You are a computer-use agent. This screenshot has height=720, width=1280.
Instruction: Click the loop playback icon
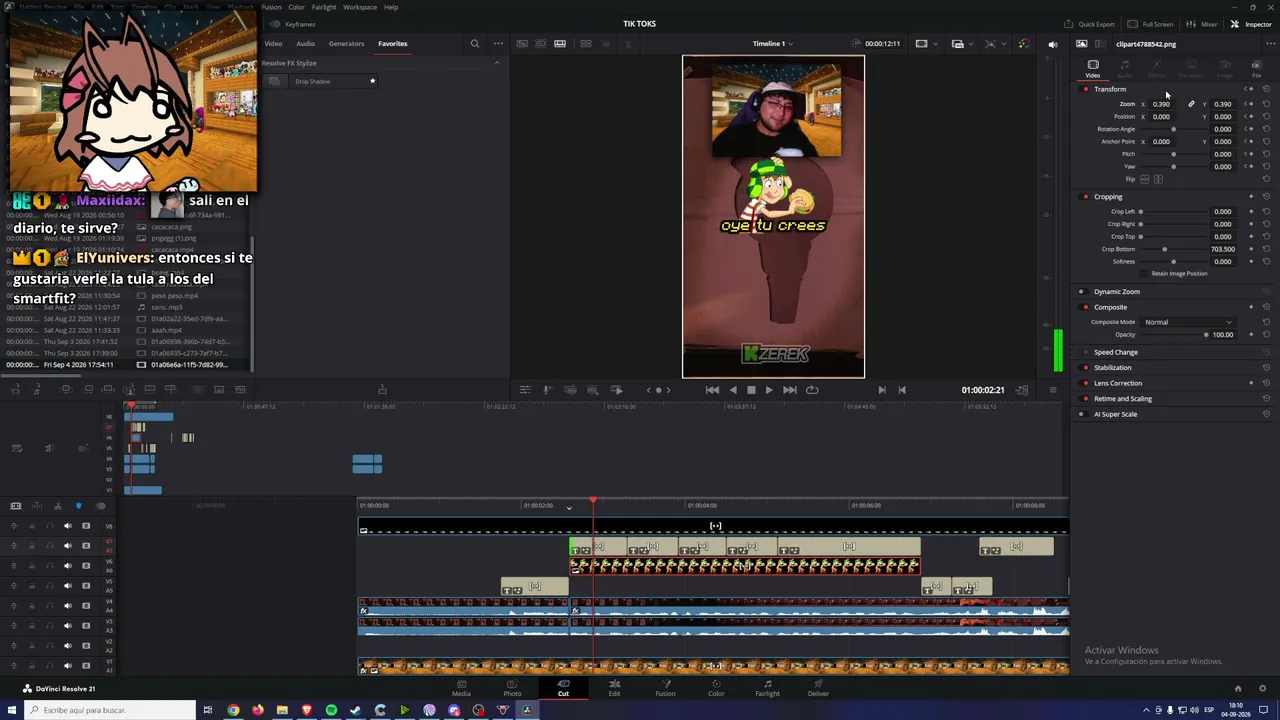(x=812, y=390)
